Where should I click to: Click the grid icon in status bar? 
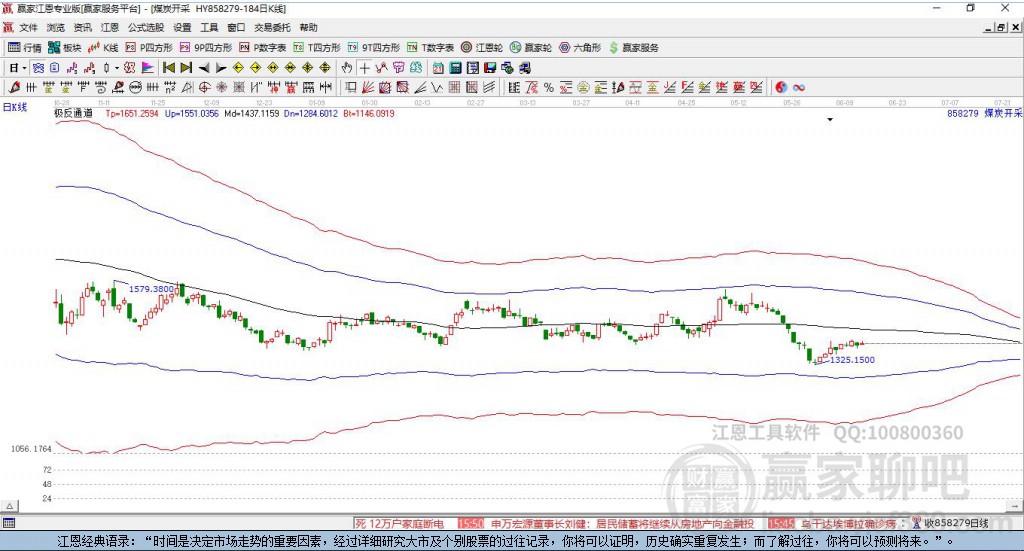coord(8,524)
